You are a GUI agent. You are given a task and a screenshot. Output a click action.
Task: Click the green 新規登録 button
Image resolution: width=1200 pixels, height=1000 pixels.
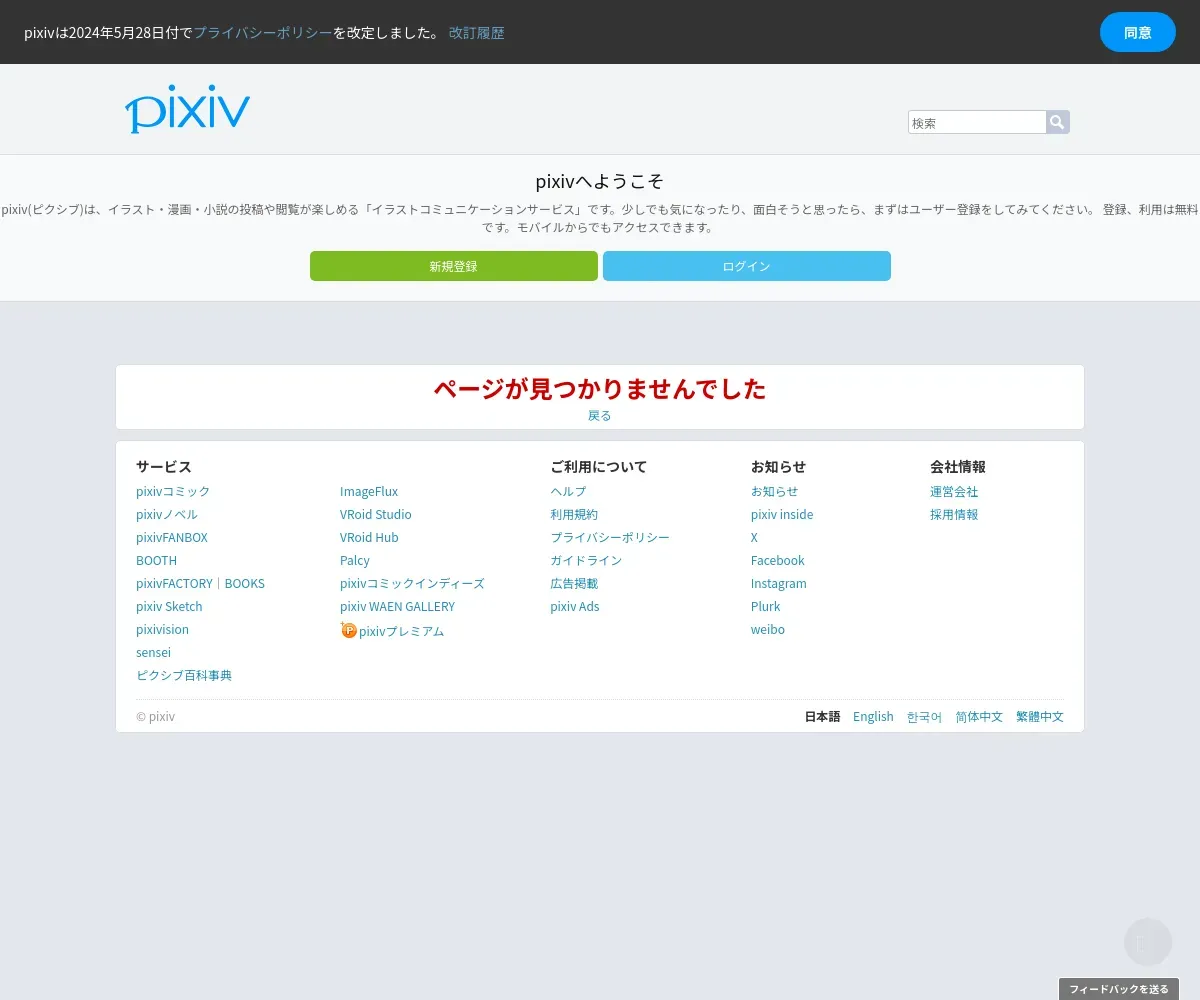click(454, 266)
